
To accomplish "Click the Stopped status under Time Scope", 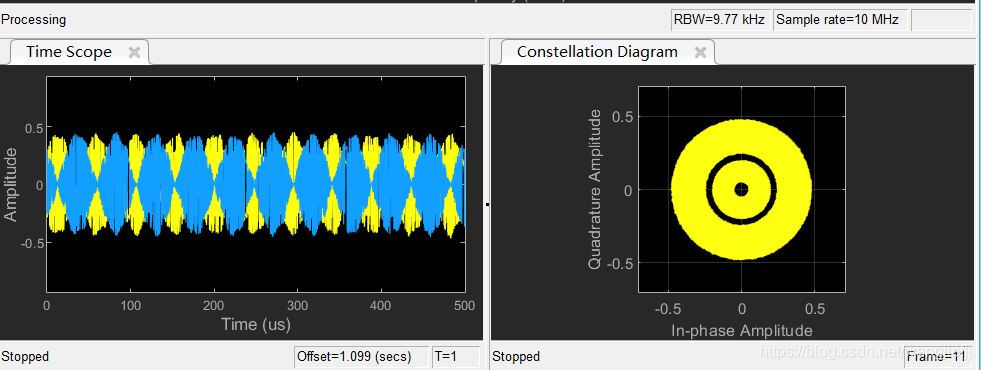I will click(x=25, y=357).
